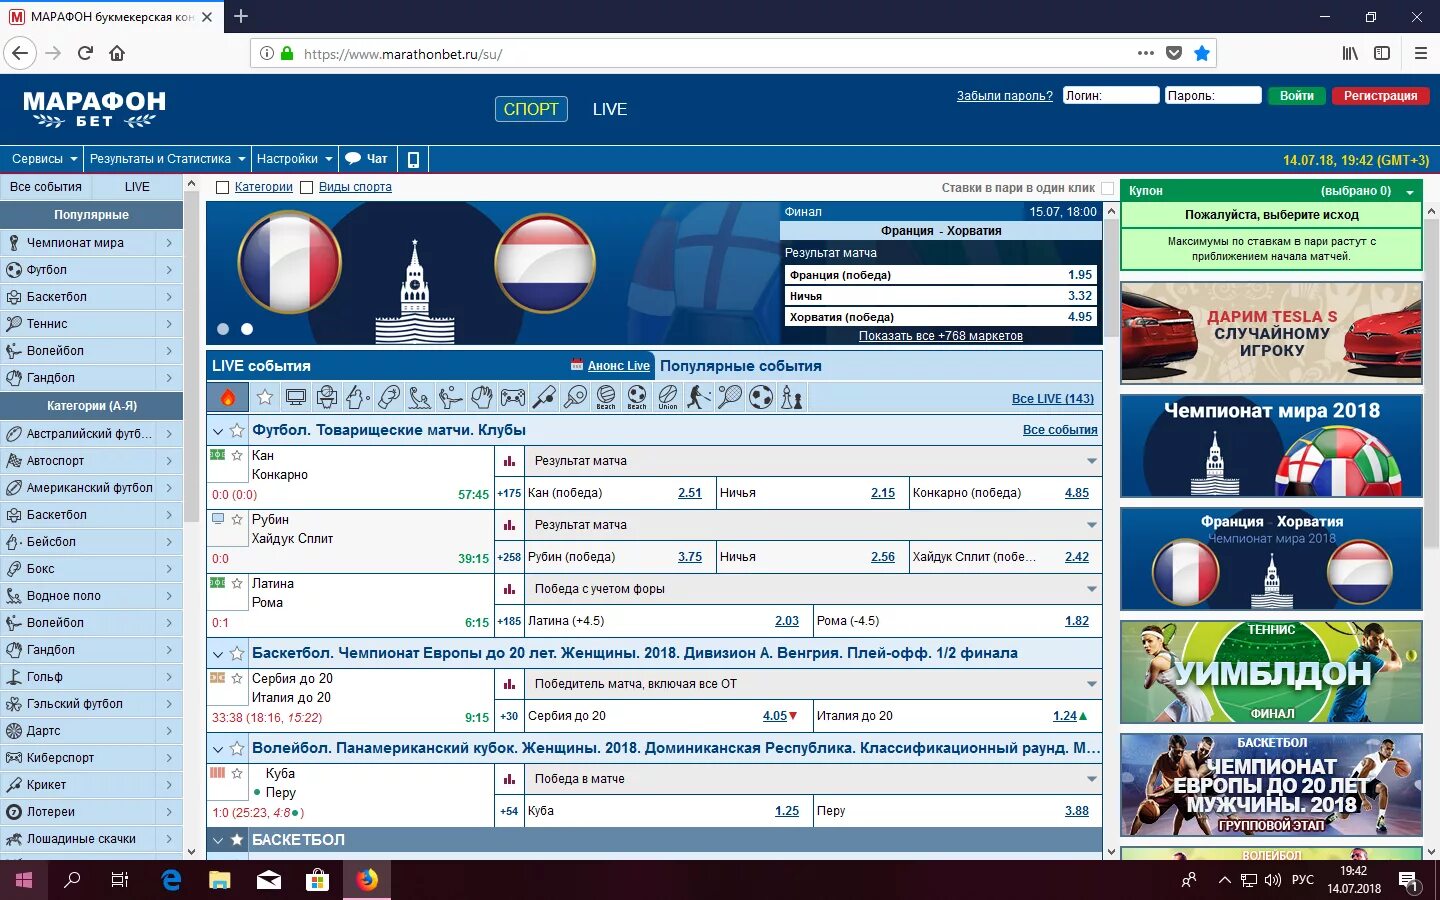Filter live events by esports gamepad icon

point(513,397)
